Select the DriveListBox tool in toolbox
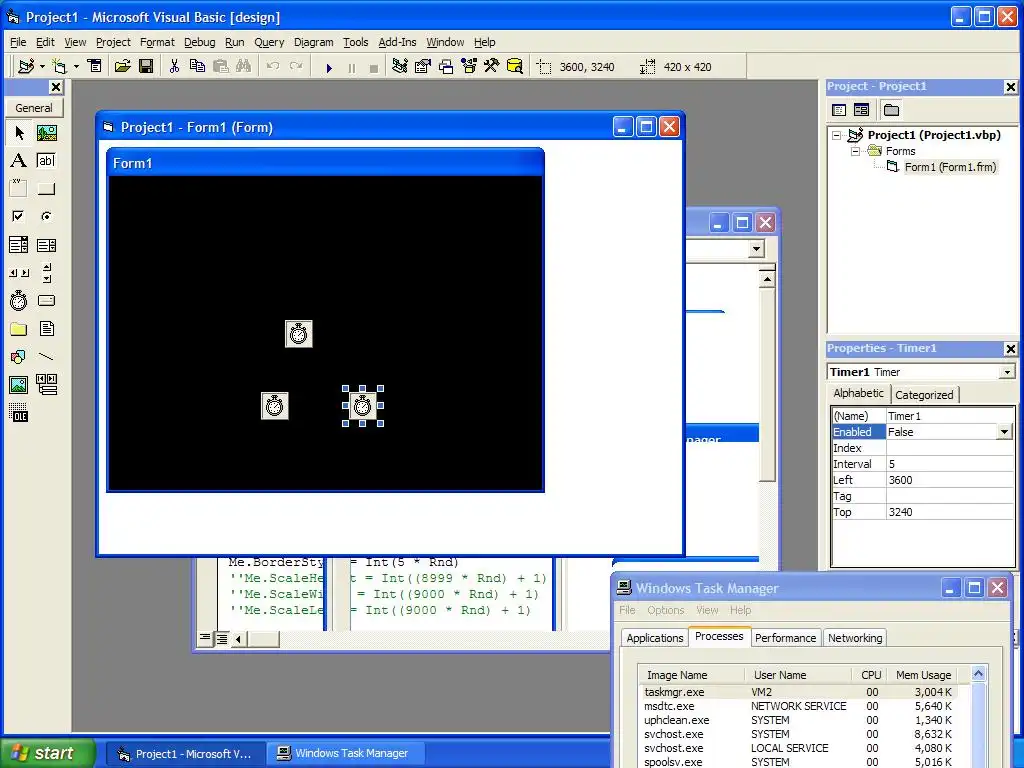Image resolution: width=1024 pixels, height=768 pixels. (46, 300)
